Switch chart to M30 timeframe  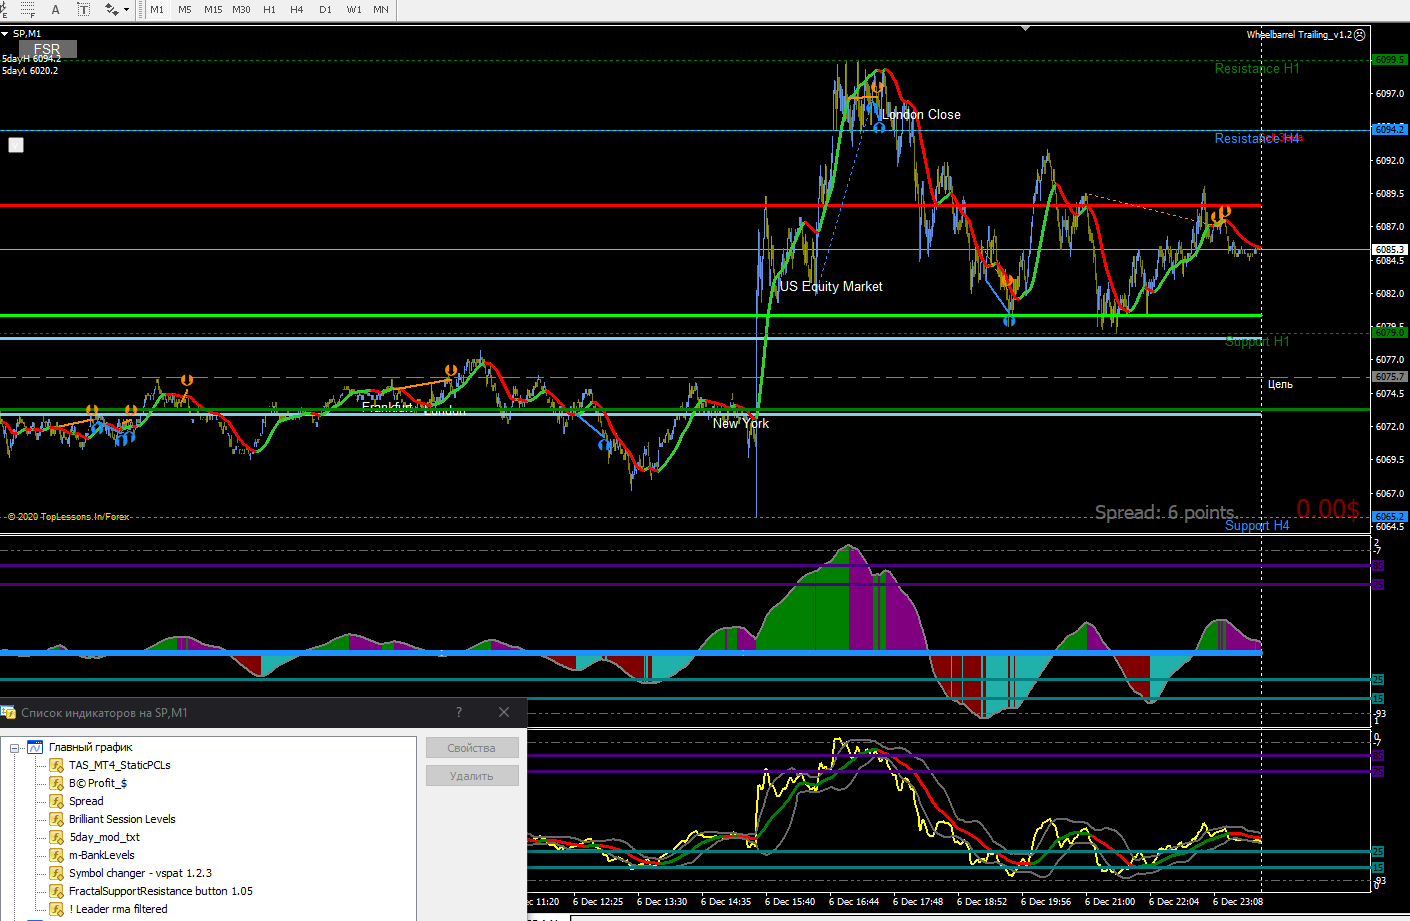click(241, 10)
